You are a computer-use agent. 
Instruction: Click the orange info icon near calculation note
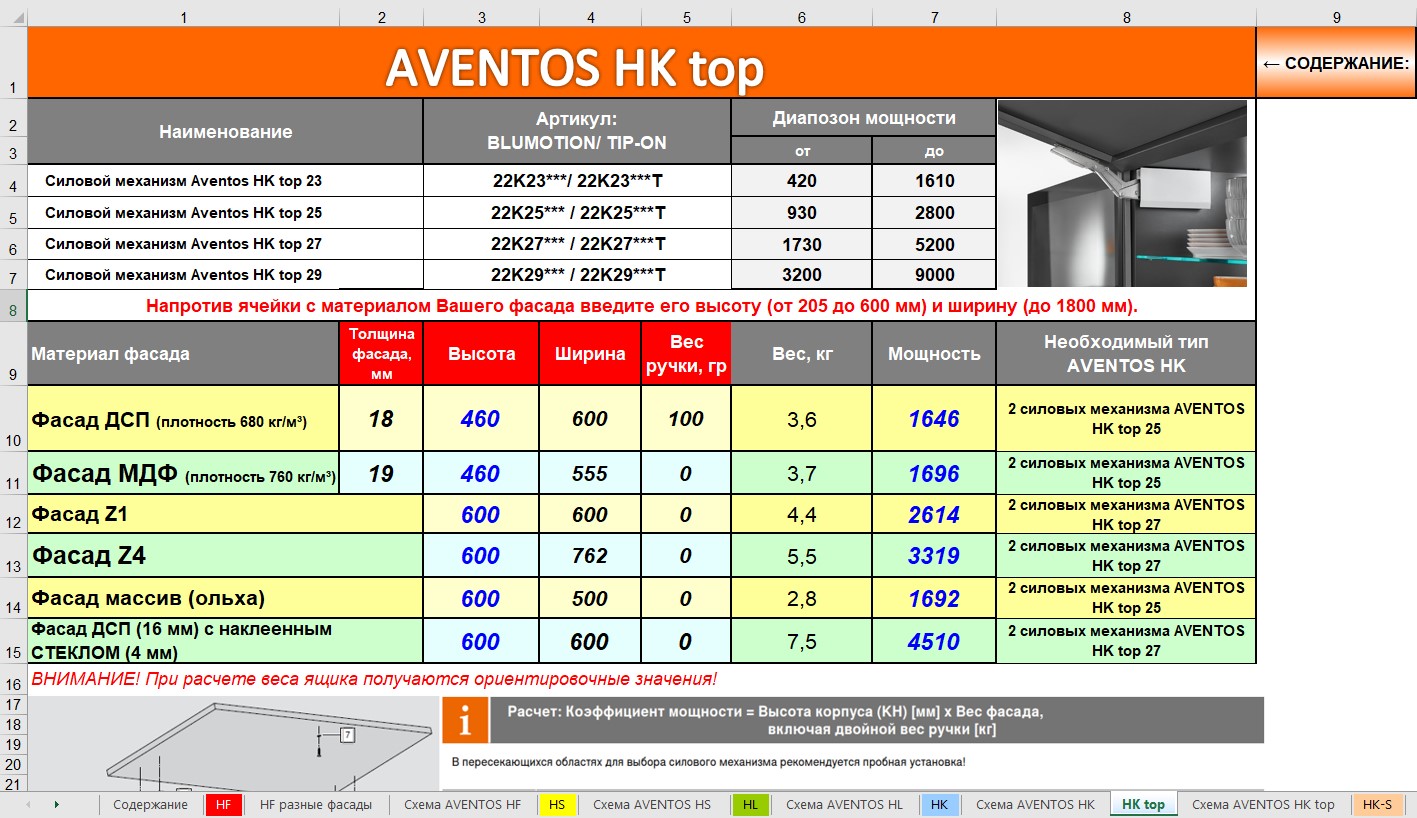[465, 720]
